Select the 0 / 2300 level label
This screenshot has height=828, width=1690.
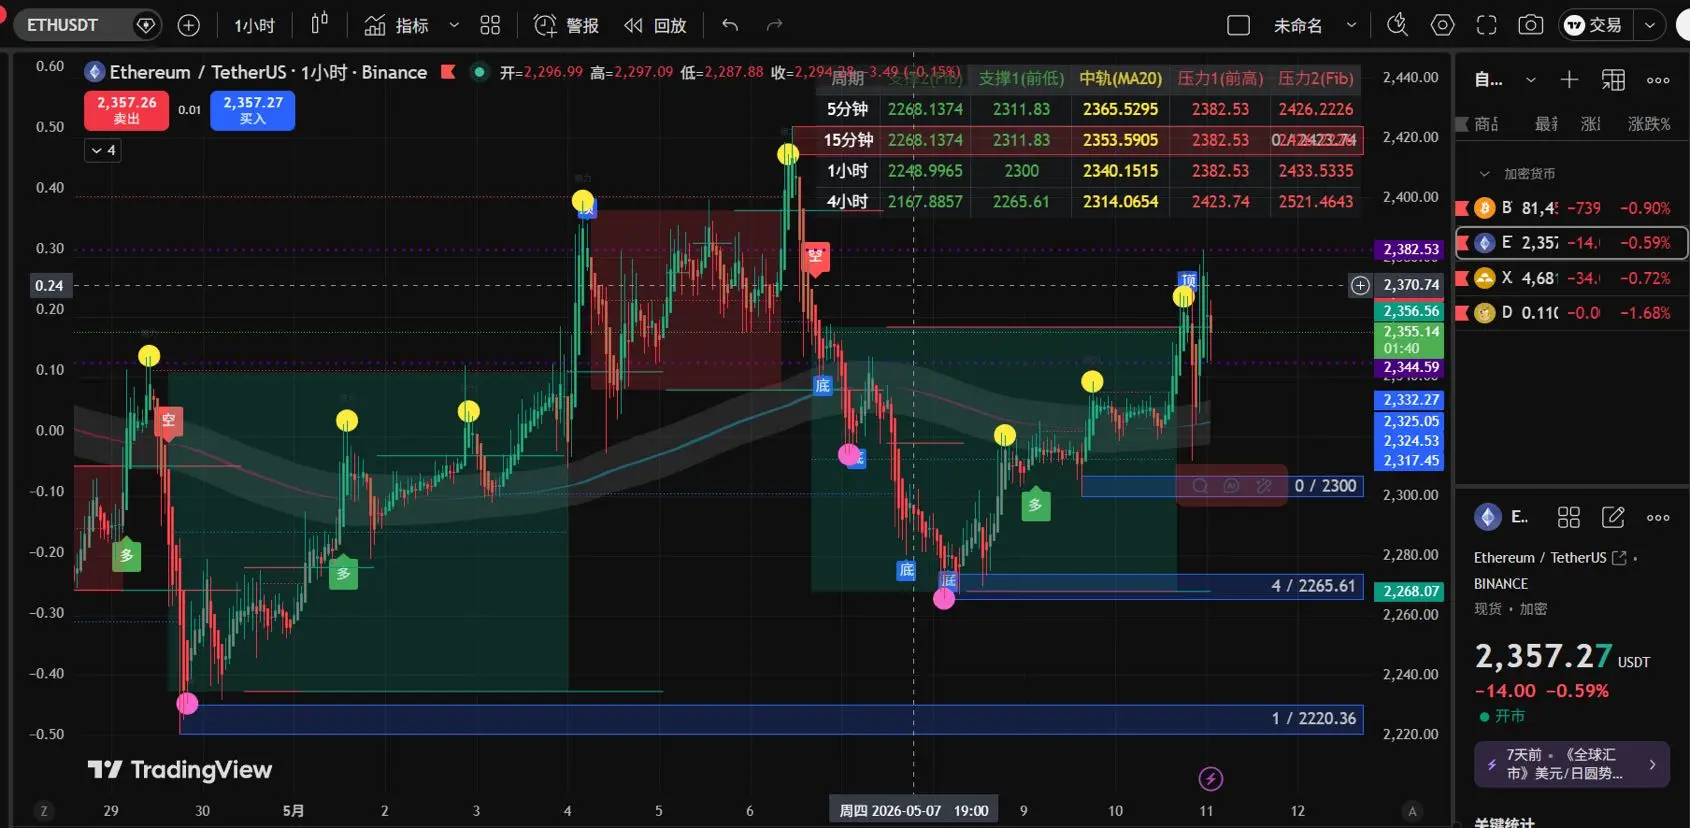click(x=1325, y=486)
